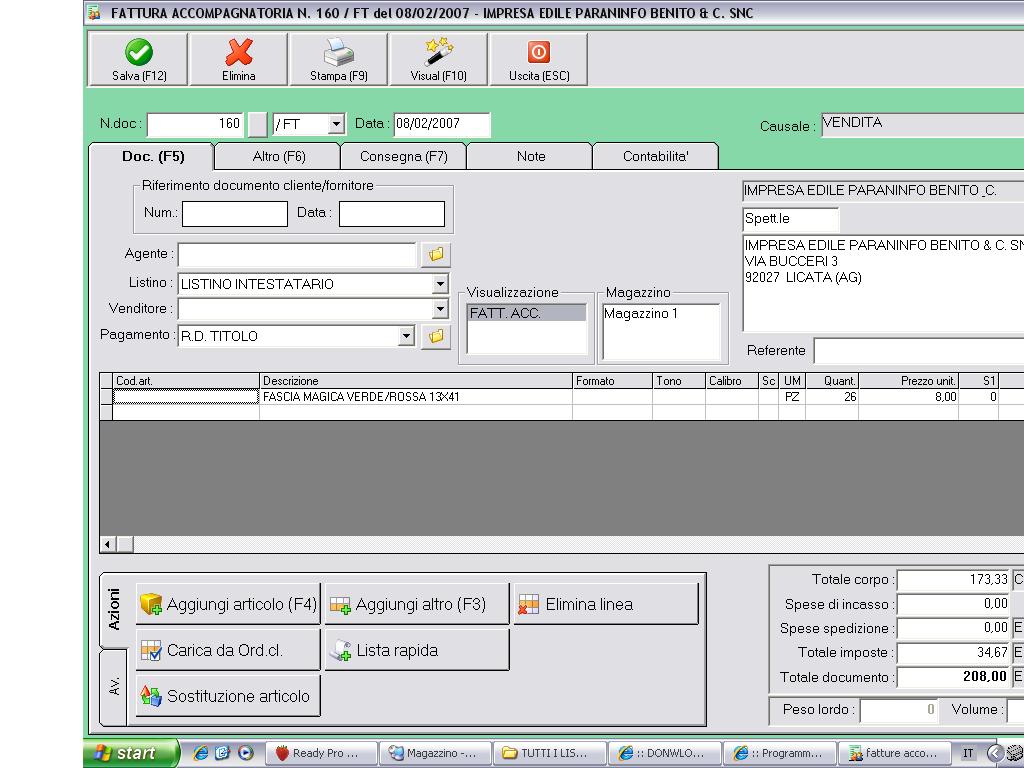This screenshot has width=1024, height=768.
Task: Click the Salva (F12) green checkmark button
Action: point(139,60)
